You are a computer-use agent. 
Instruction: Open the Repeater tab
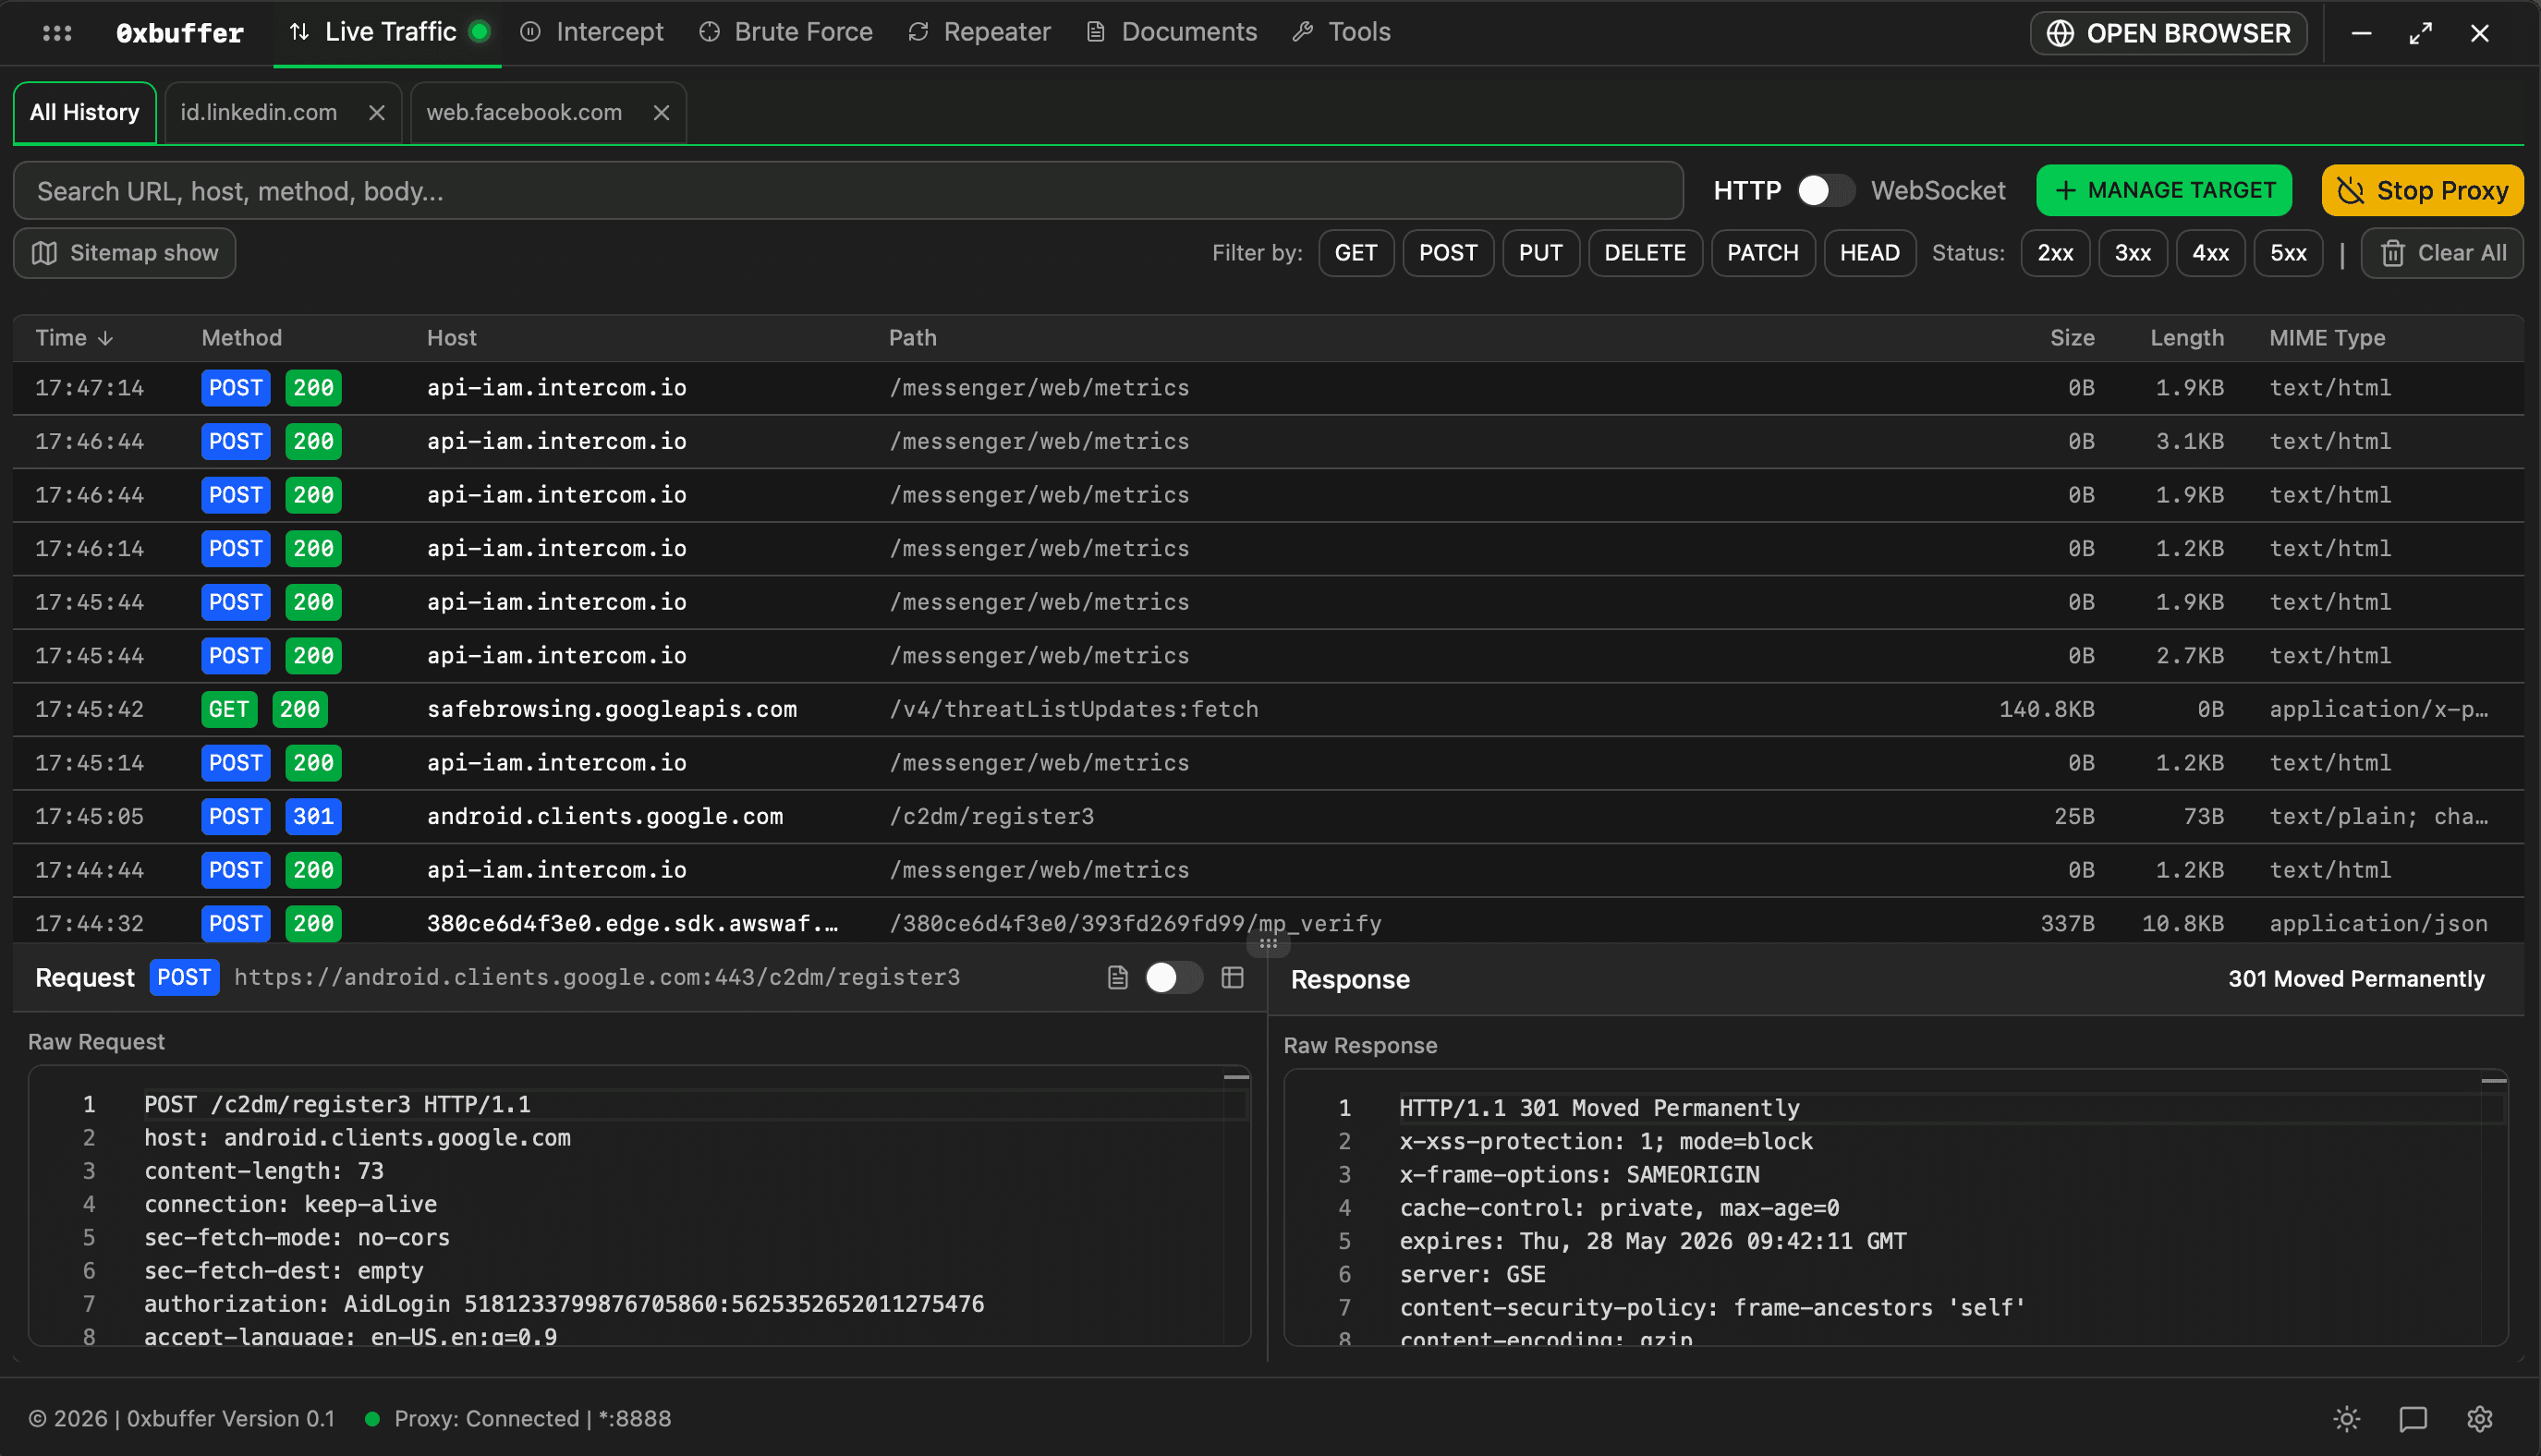979,33
